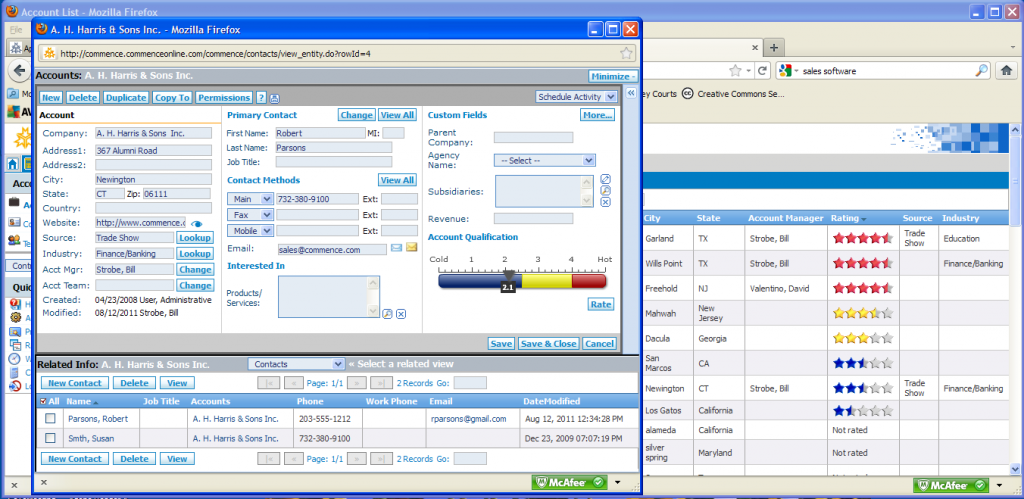Open the McAfee dropdown arrow in the popup window

tap(618, 483)
